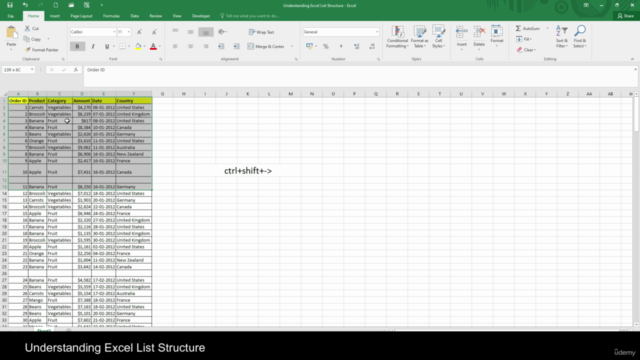Click the Format Painter brush
This screenshot has width=640, height=360.
[28, 50]
